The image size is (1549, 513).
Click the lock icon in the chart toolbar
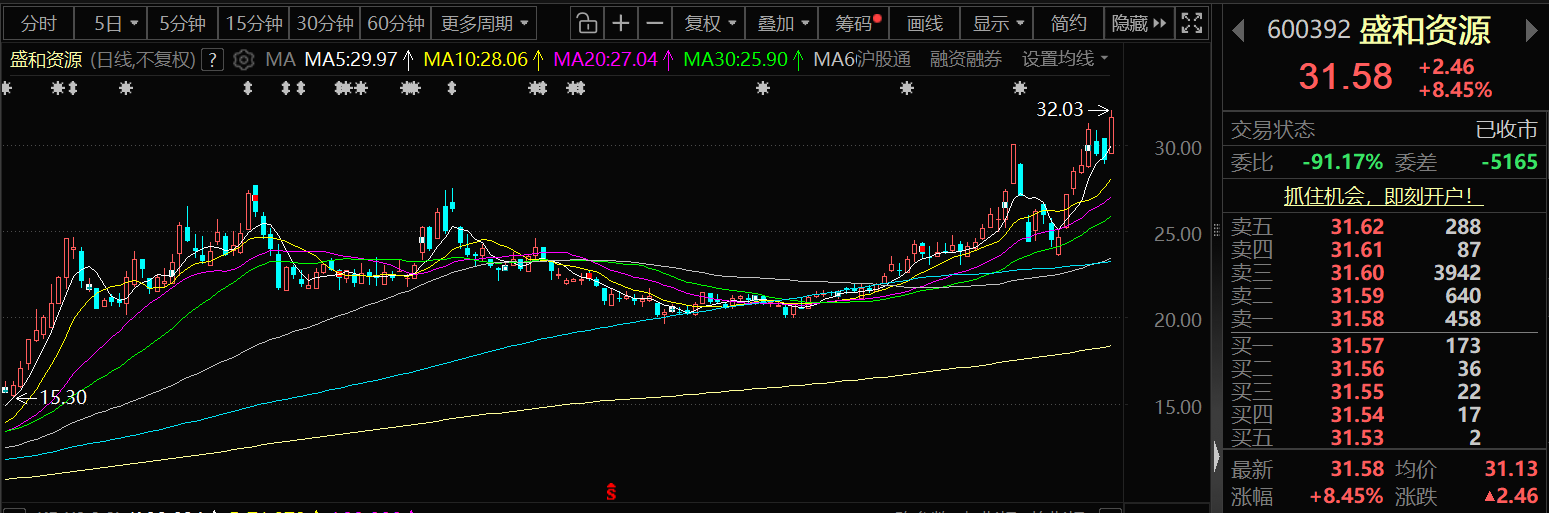tap(588, 23)
